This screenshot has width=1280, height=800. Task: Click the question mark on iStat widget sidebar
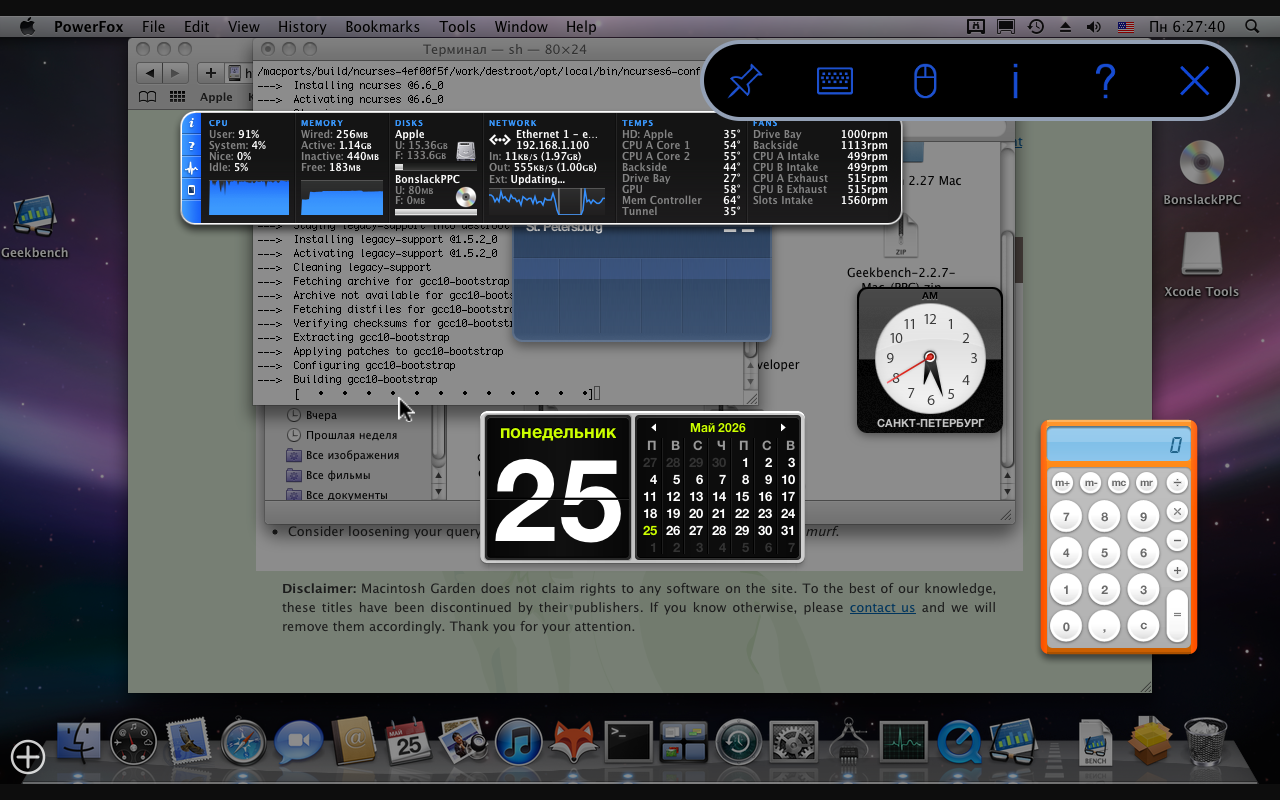(191, 146)
